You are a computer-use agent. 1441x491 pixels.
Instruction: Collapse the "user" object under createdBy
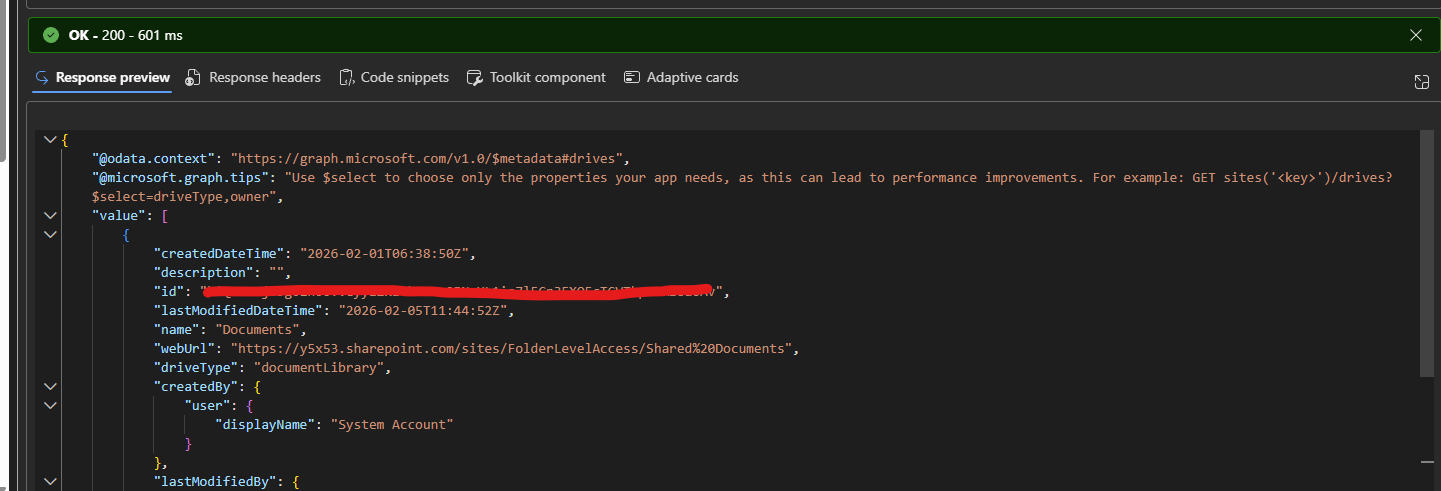50,405
